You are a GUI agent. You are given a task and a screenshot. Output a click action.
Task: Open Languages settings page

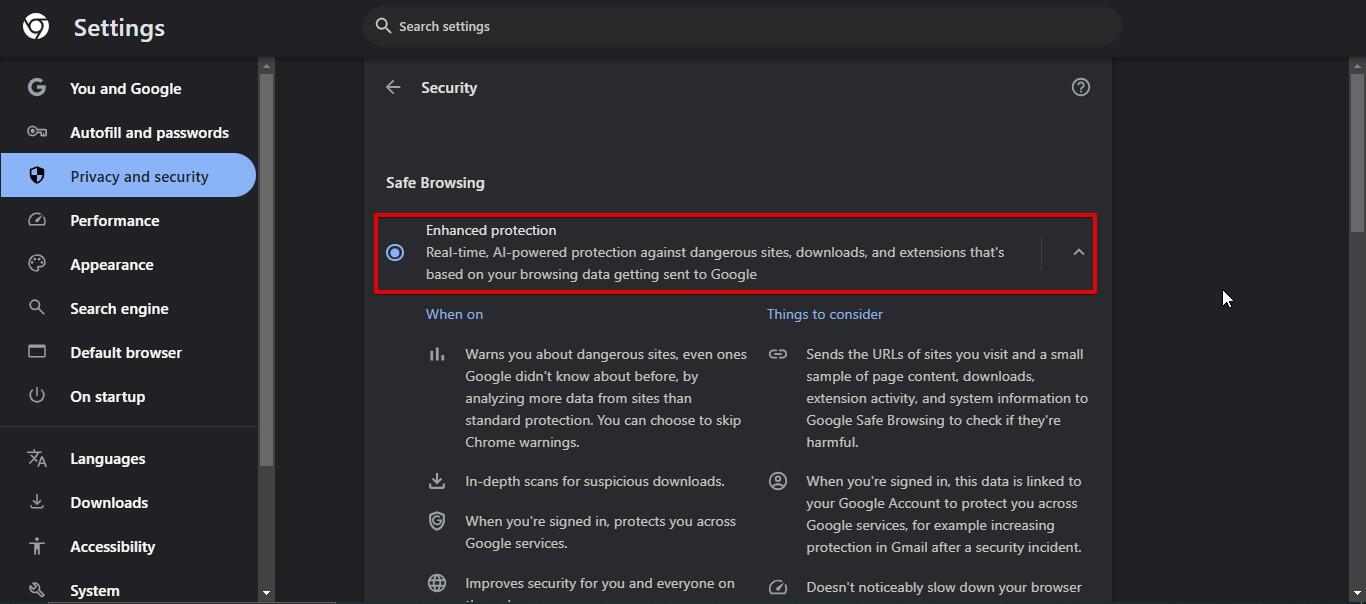click(108, 458)
